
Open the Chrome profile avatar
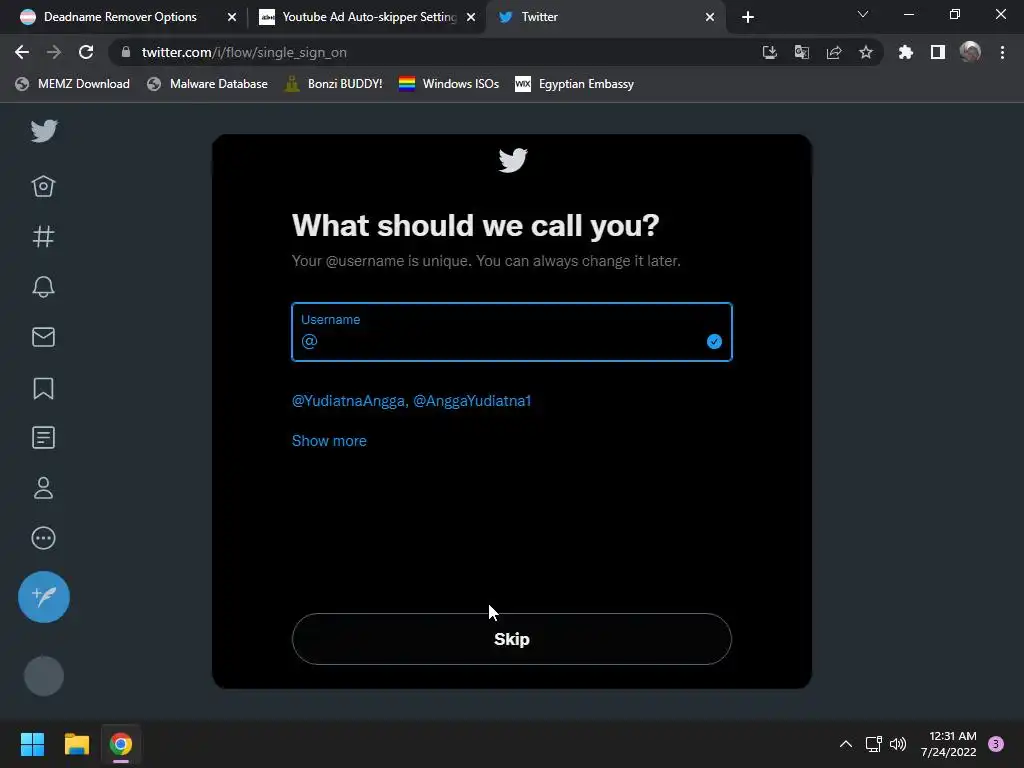click(970, 52)
